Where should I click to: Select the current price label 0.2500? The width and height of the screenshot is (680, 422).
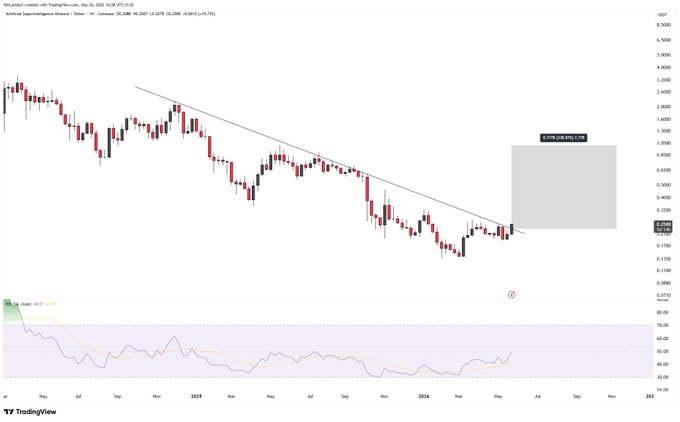[x=663, y=224]
